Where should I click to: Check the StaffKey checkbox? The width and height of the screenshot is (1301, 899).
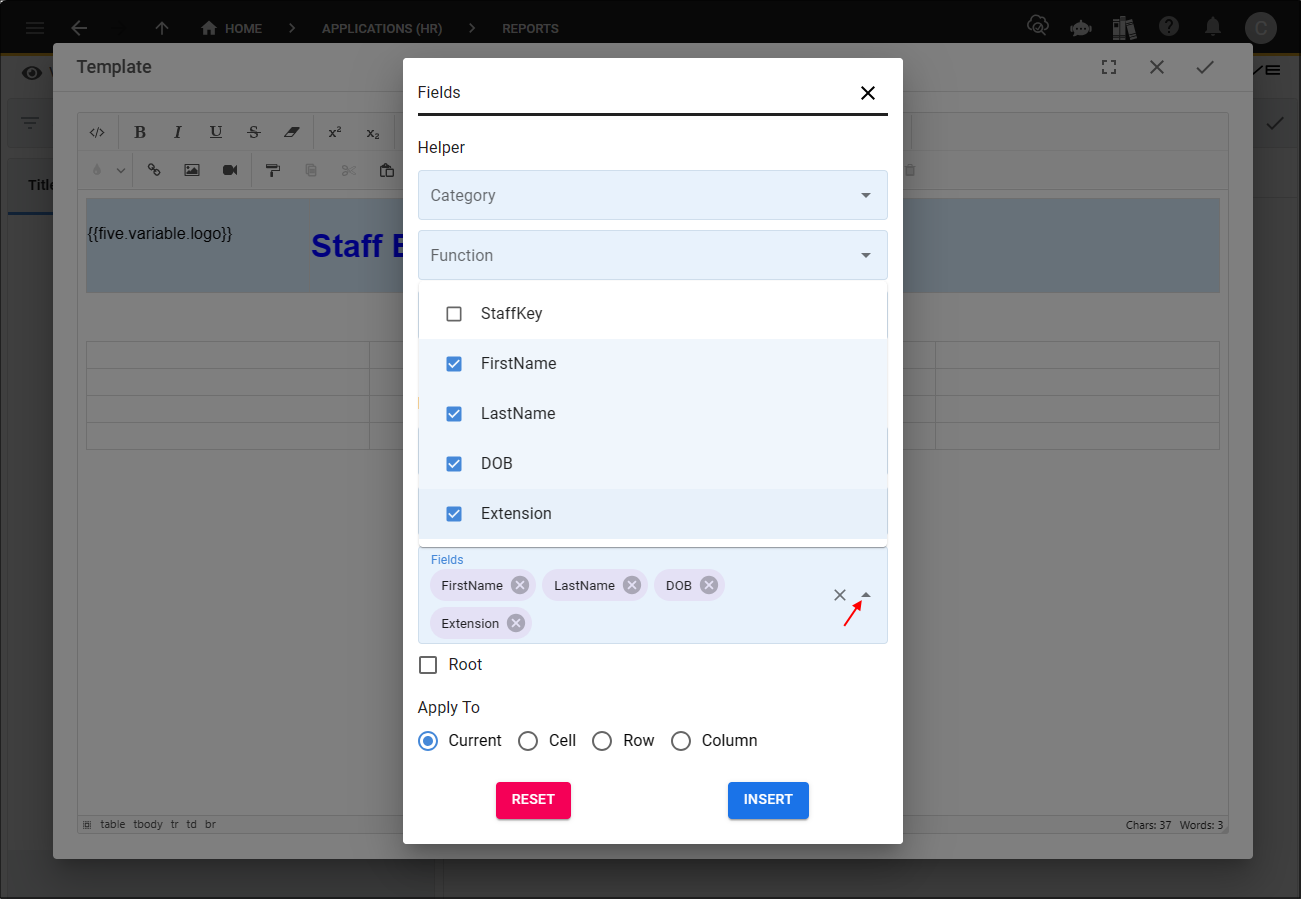click(454, 314)
